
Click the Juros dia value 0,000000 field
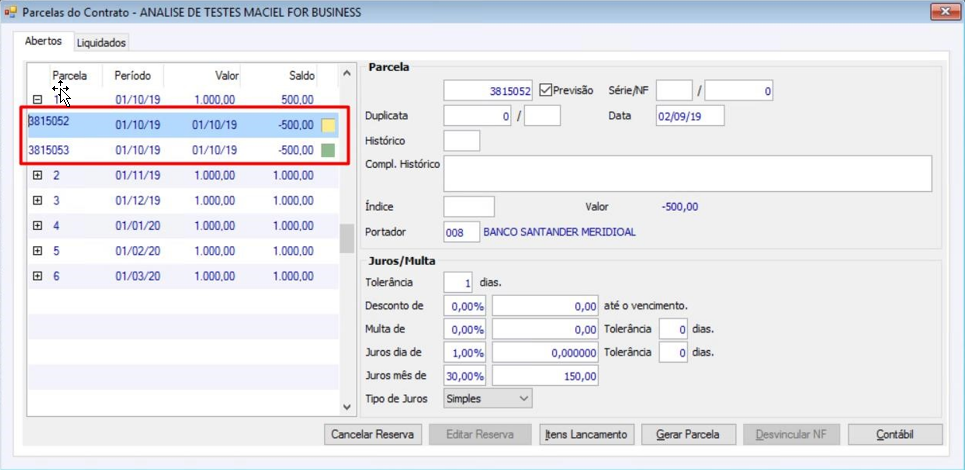(545, 353)
